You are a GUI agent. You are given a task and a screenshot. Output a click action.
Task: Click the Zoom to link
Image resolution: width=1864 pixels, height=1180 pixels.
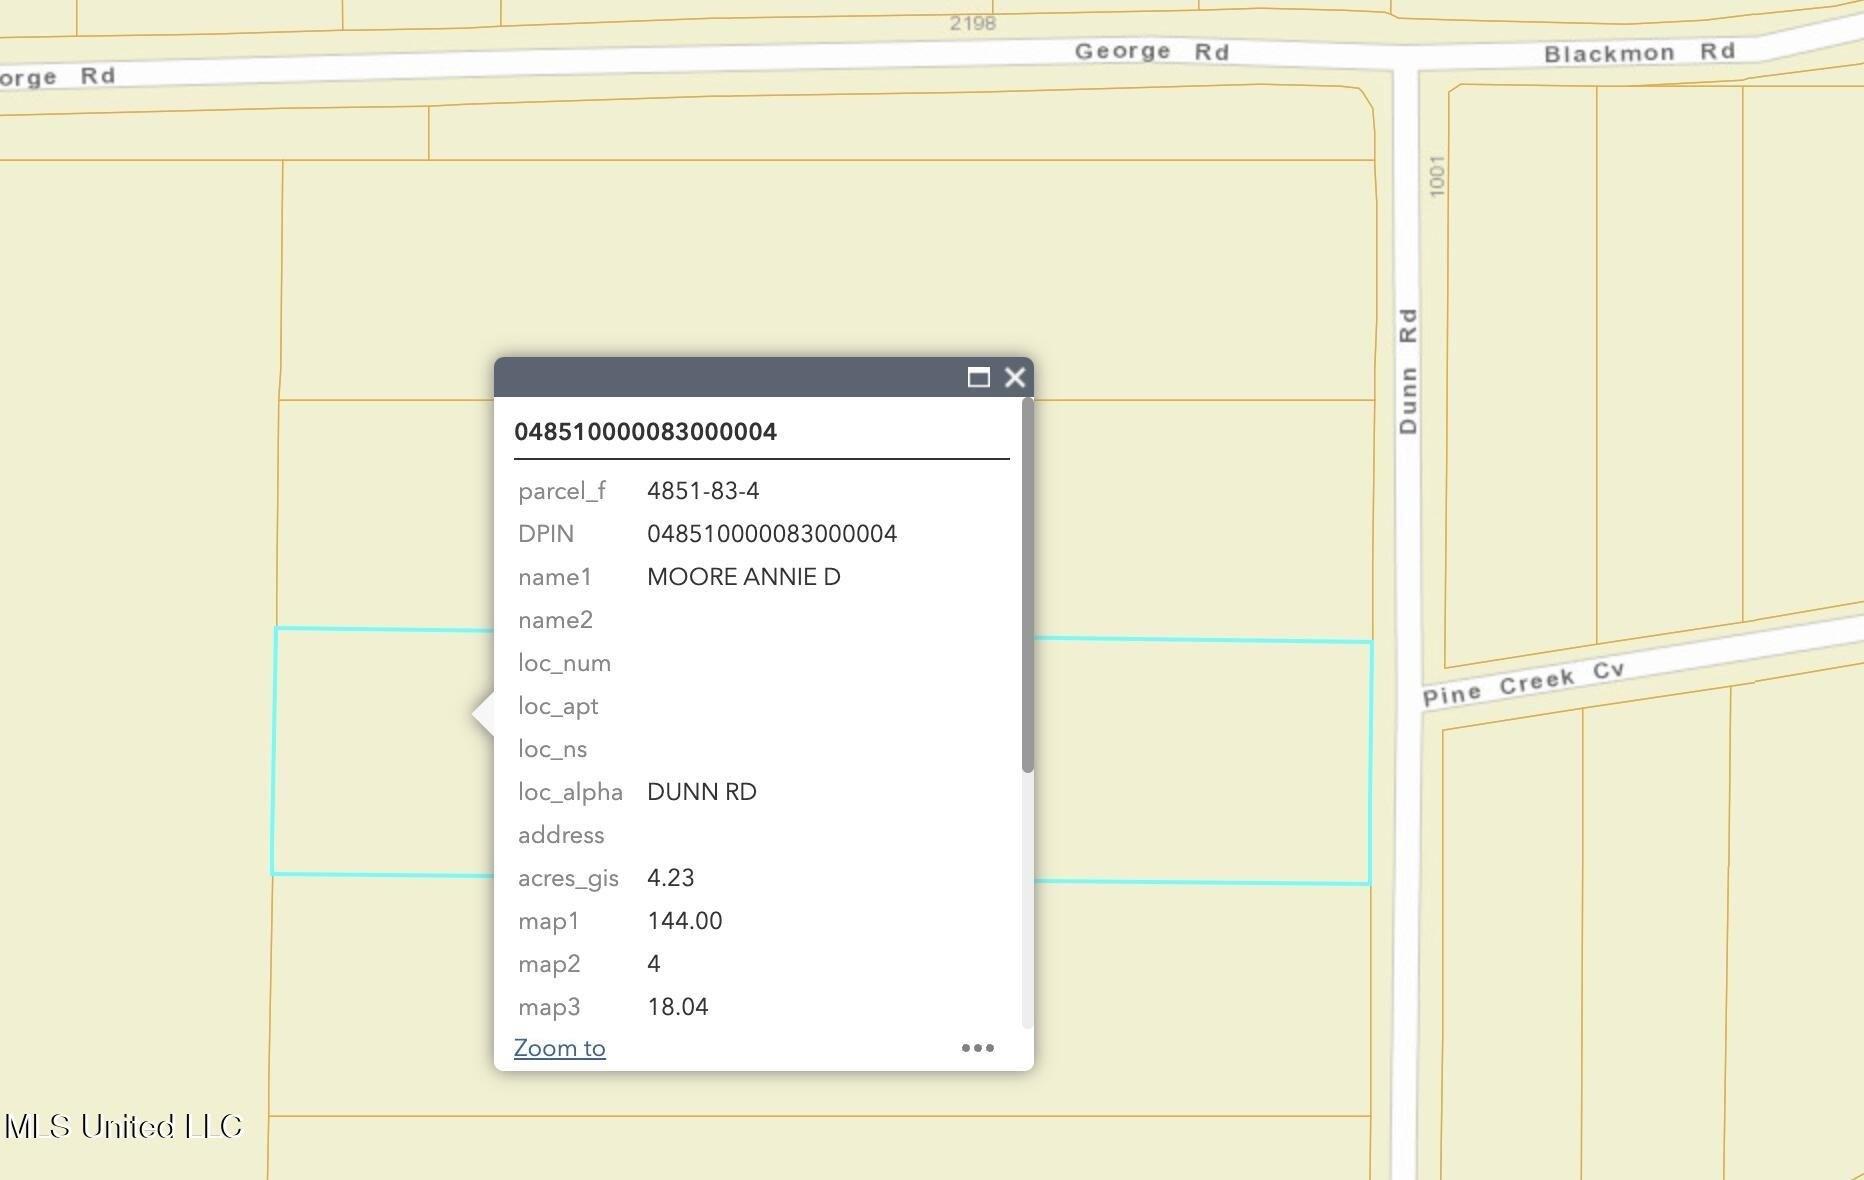[559, 1048]
